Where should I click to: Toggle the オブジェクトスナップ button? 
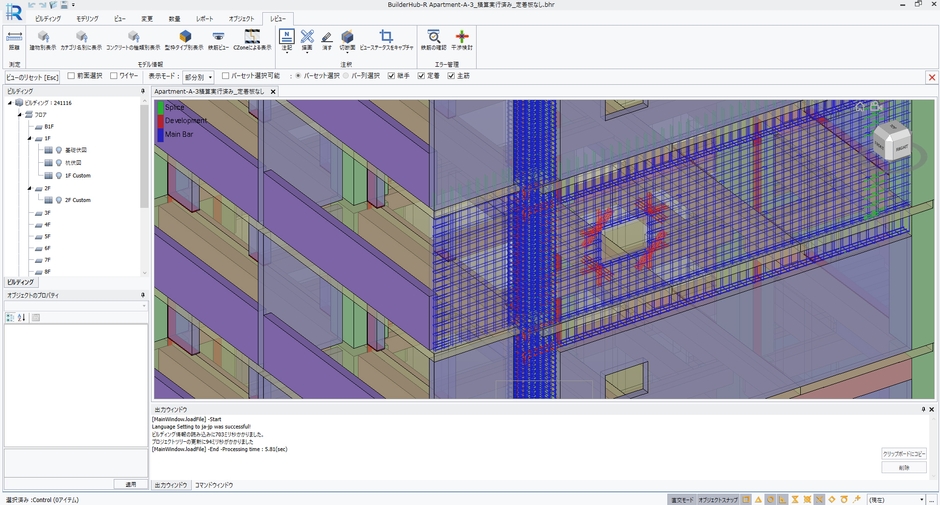(x=718, y=500)
